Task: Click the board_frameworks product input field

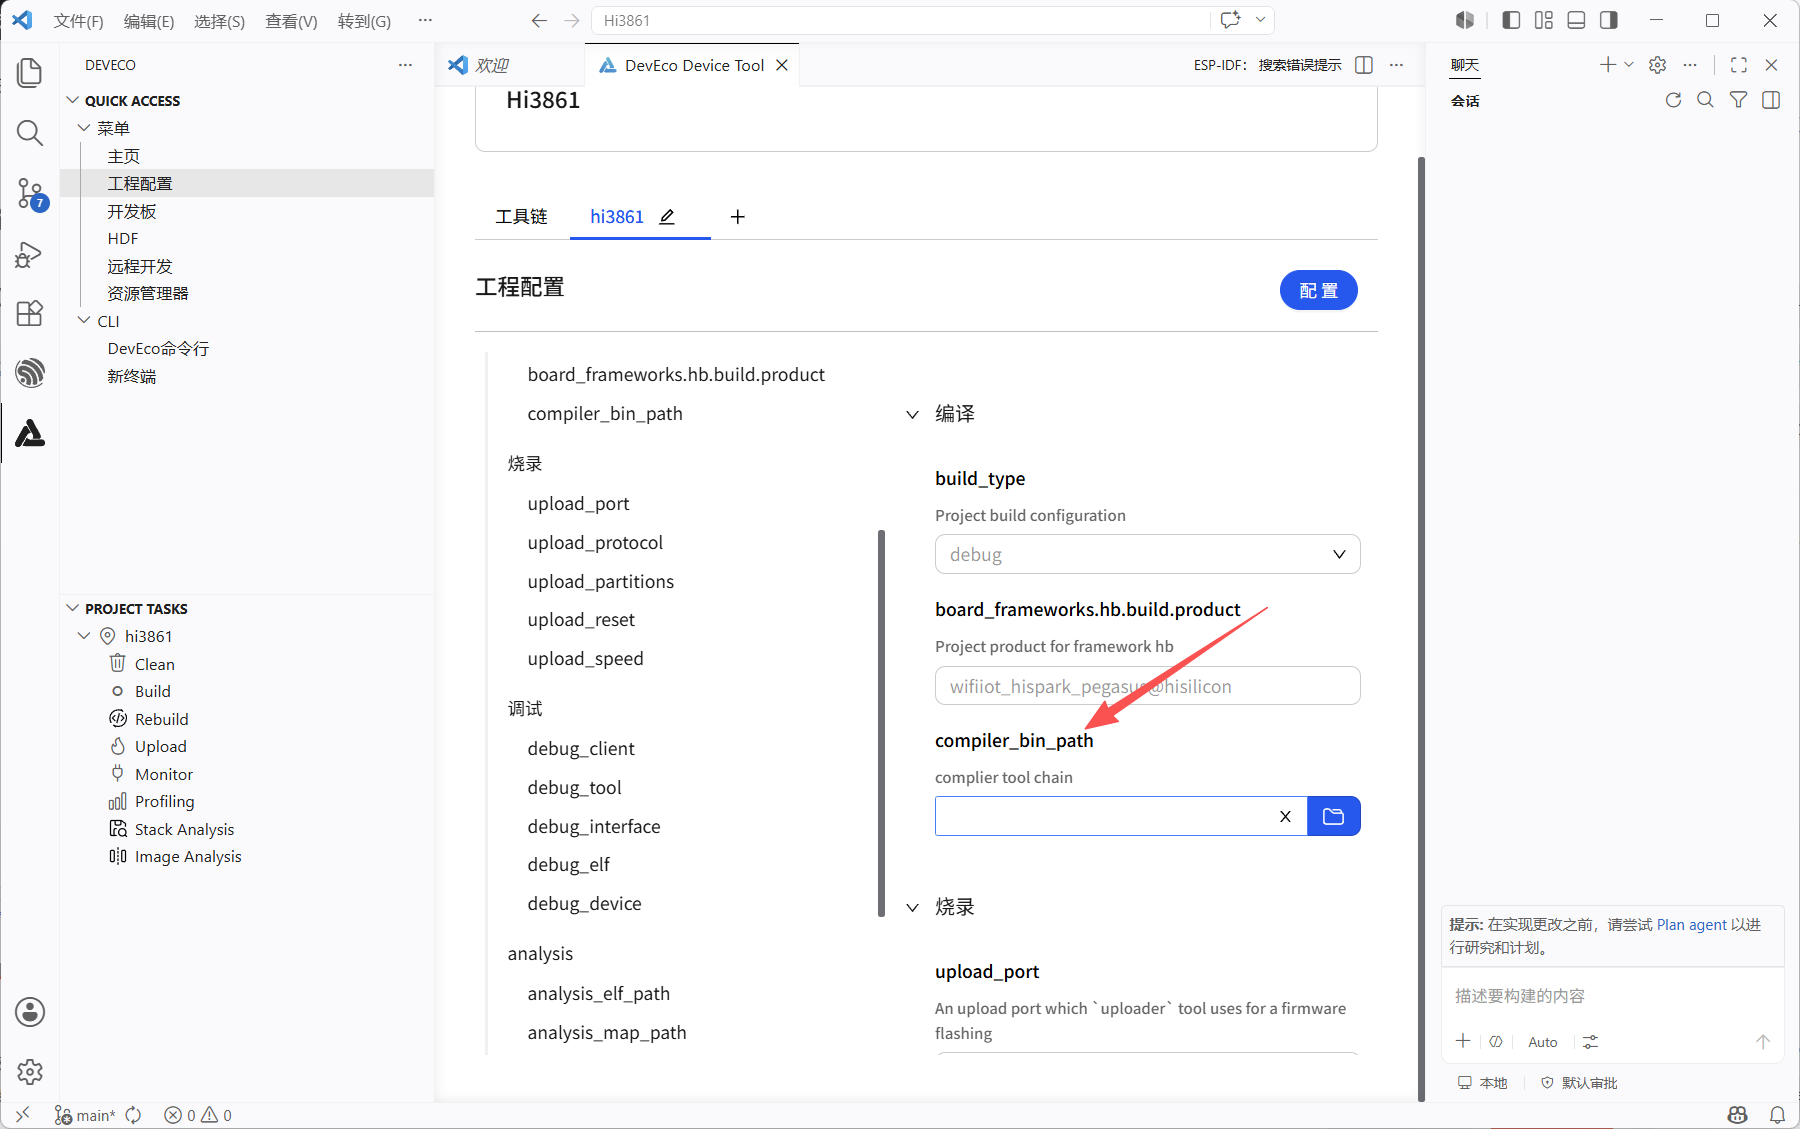Action: pyautogui.click(x=1147, y=686)
